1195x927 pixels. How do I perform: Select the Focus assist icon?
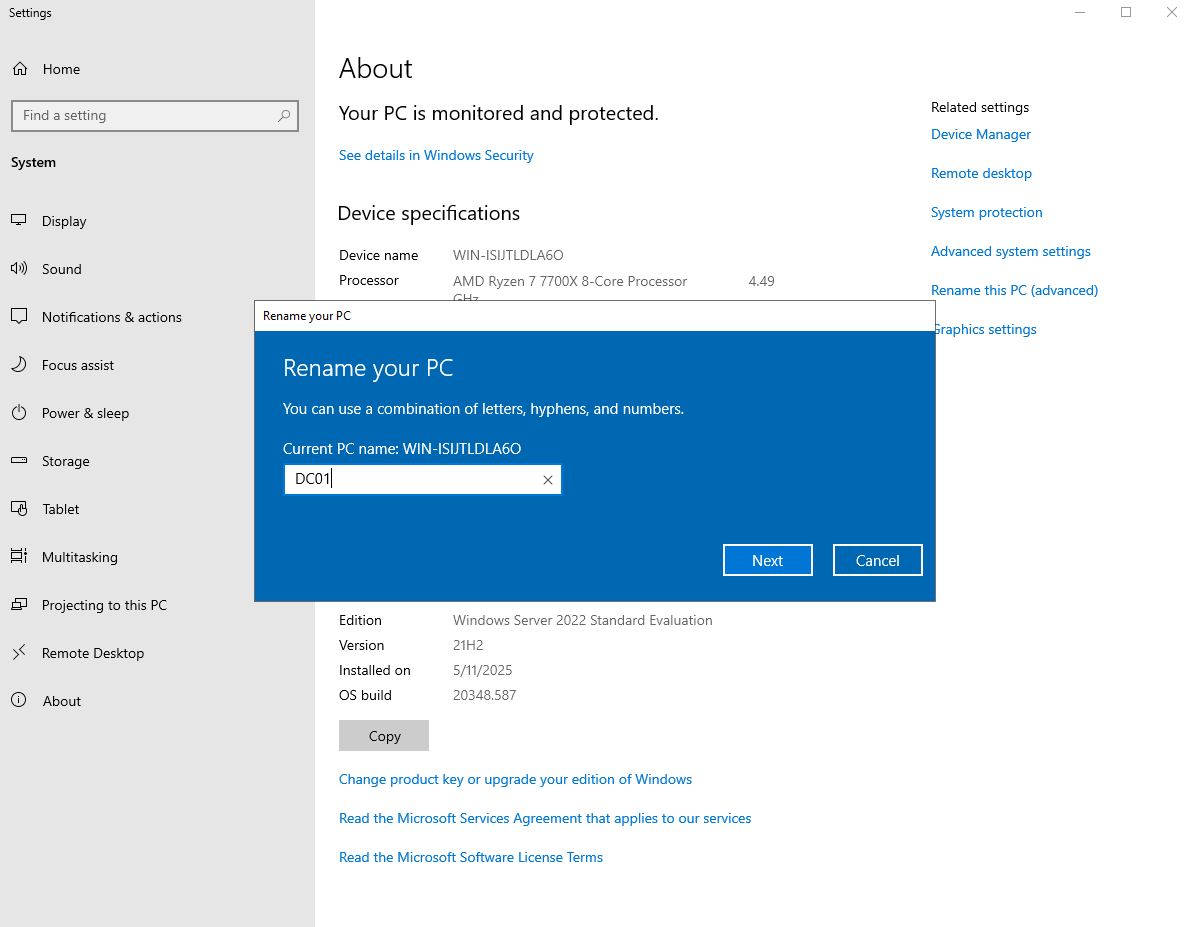click(21, 365)
